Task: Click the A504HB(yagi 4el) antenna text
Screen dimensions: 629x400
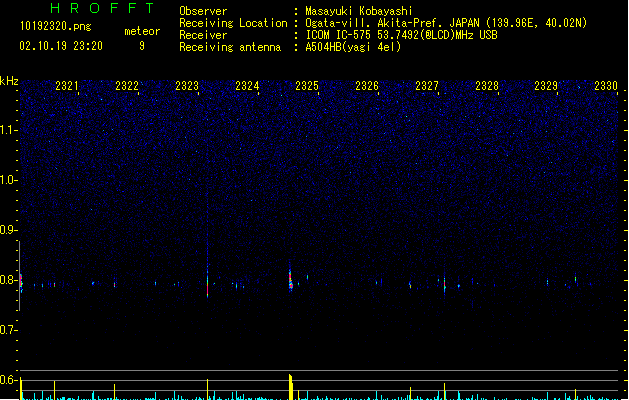Action: point(353,47)
